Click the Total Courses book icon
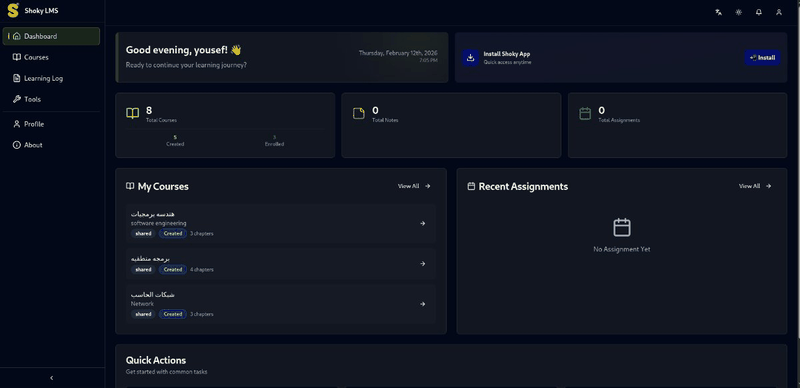This screenshot has height=388, width=800. point(133,113)
